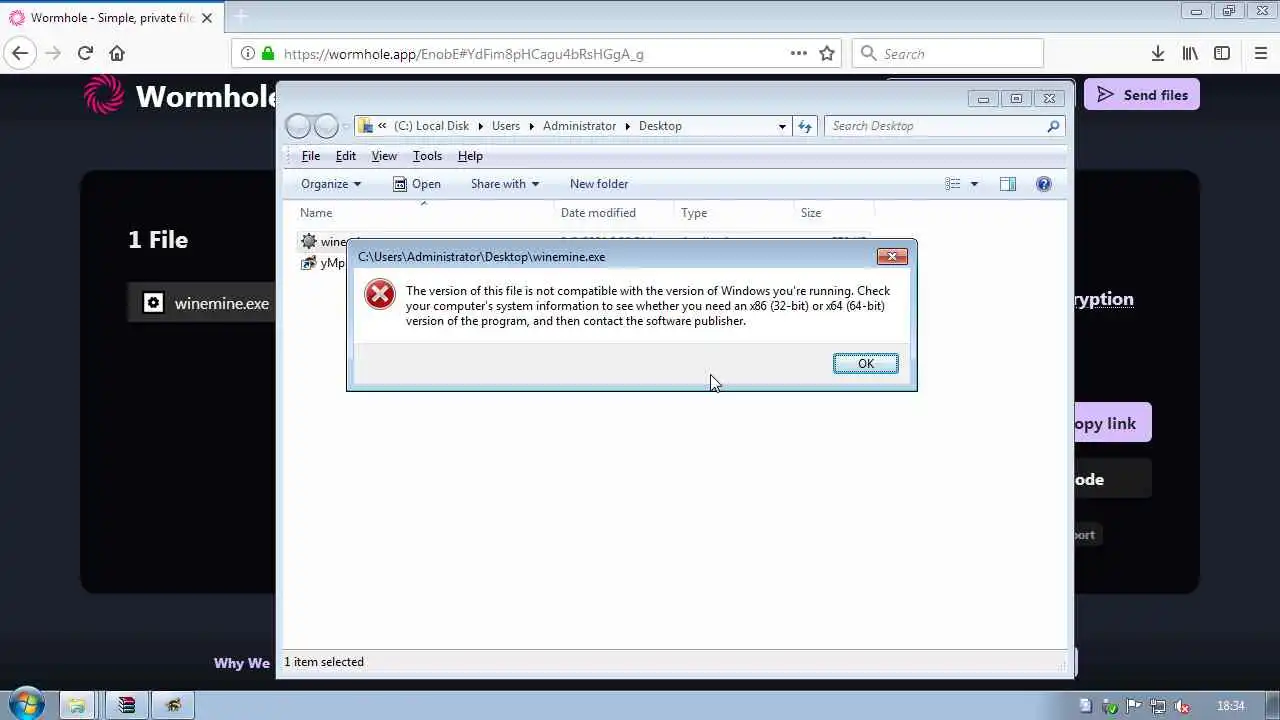Select the Wormhole browser tab
The image size is (1280, 720).
110,17
